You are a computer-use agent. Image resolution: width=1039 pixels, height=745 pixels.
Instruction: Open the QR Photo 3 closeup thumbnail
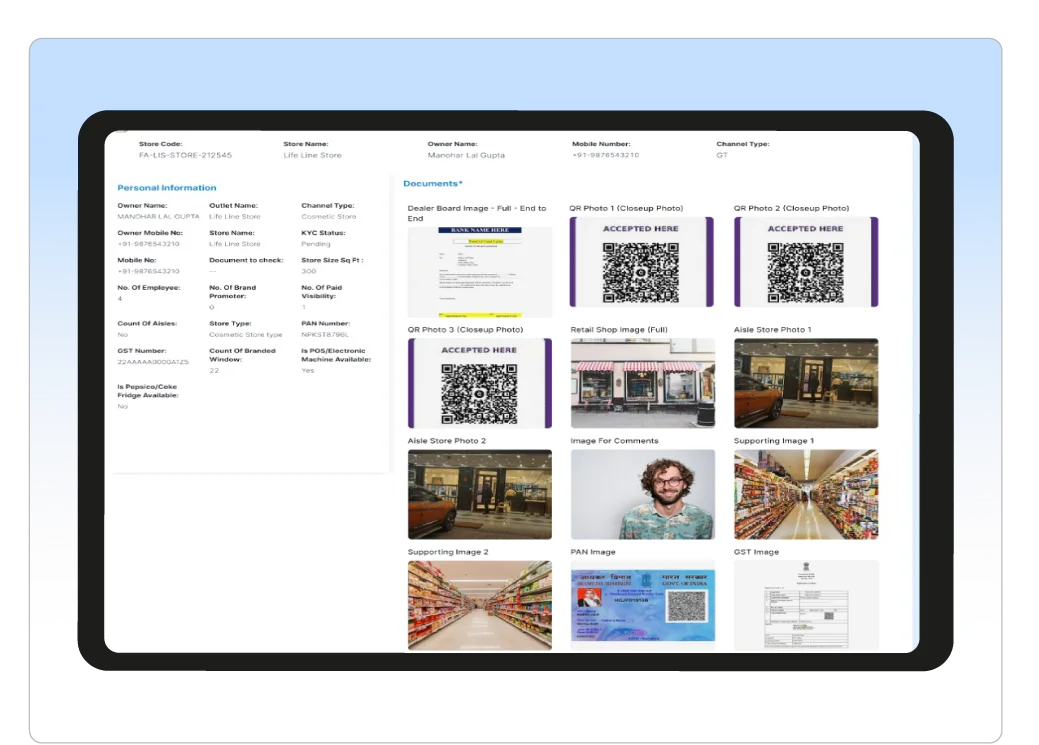(480, 383)
